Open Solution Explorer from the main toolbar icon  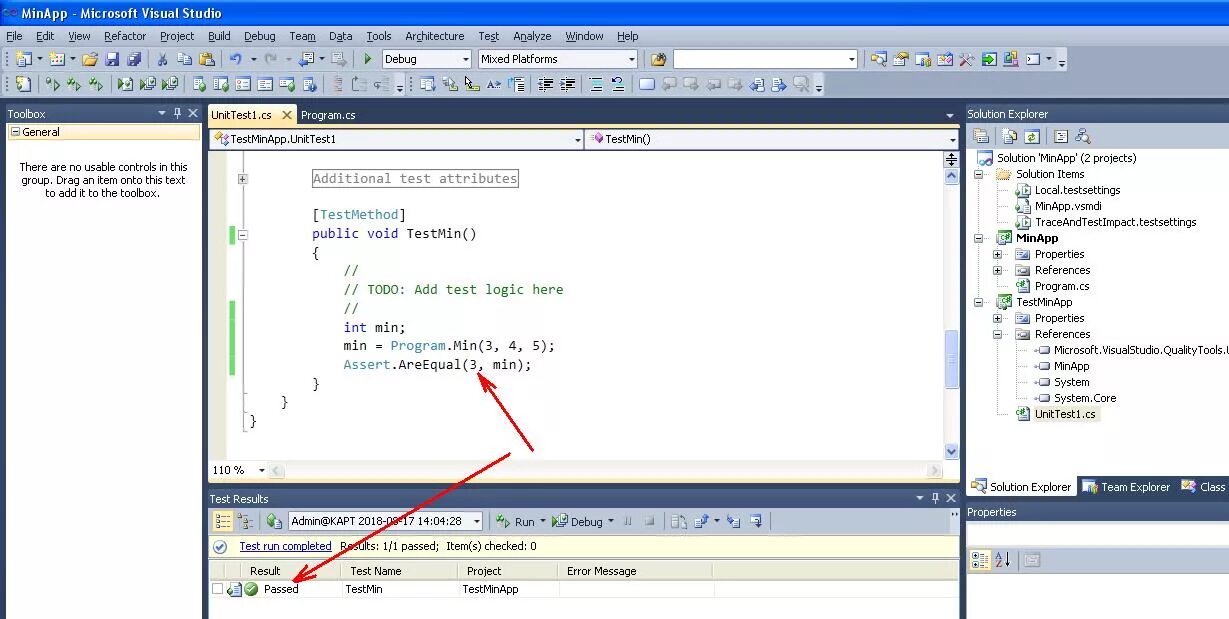(878, 59)
